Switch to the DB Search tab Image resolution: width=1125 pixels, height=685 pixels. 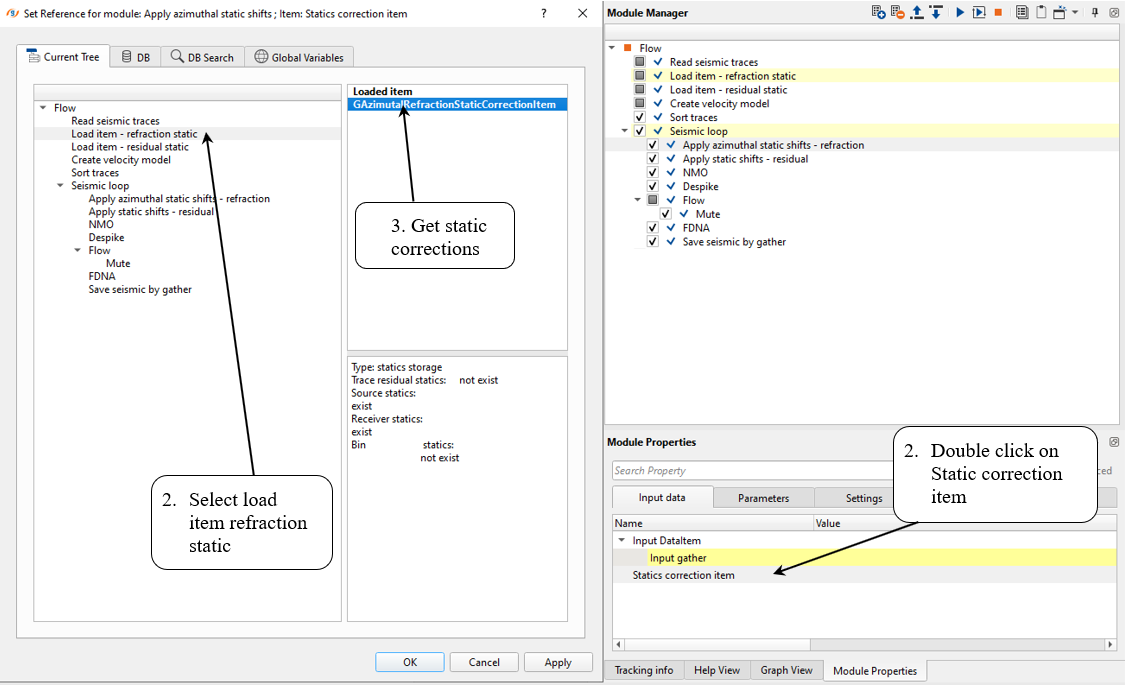pyautogui.click(x=202, y=57)
